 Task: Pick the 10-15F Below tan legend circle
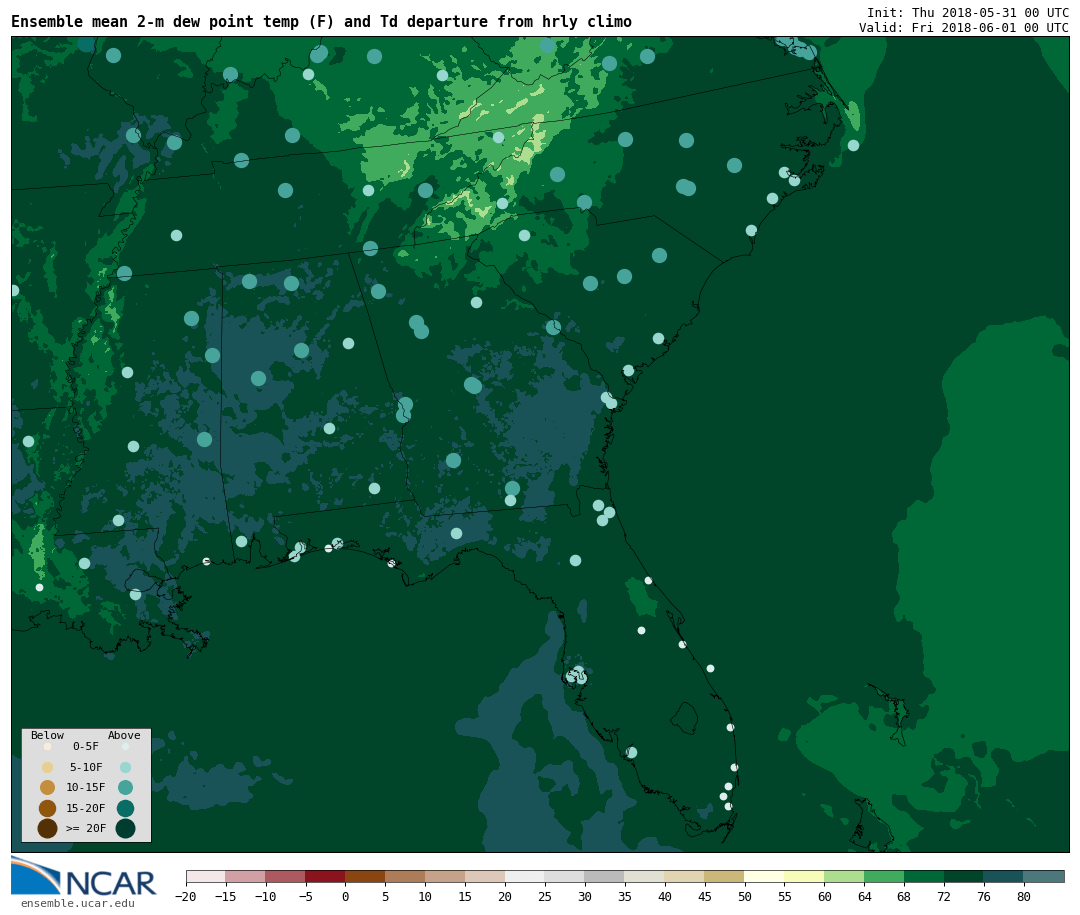[47, 787]
